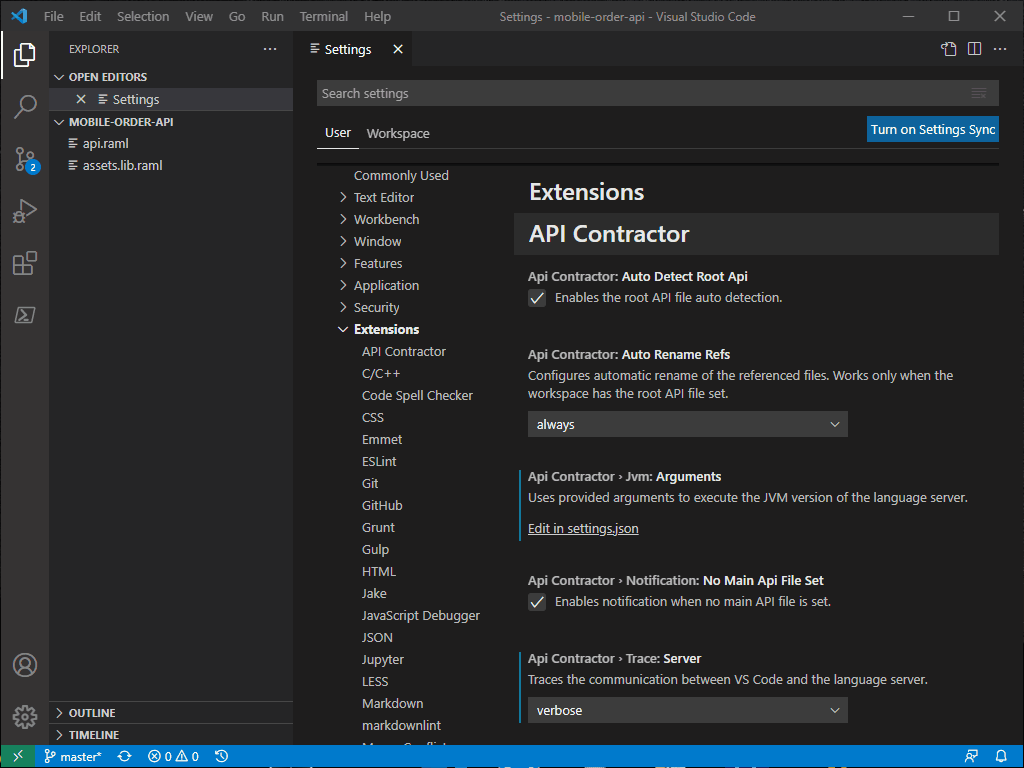Expand the Timeline panel
The image size is (1024, 768).
[59, 735]
